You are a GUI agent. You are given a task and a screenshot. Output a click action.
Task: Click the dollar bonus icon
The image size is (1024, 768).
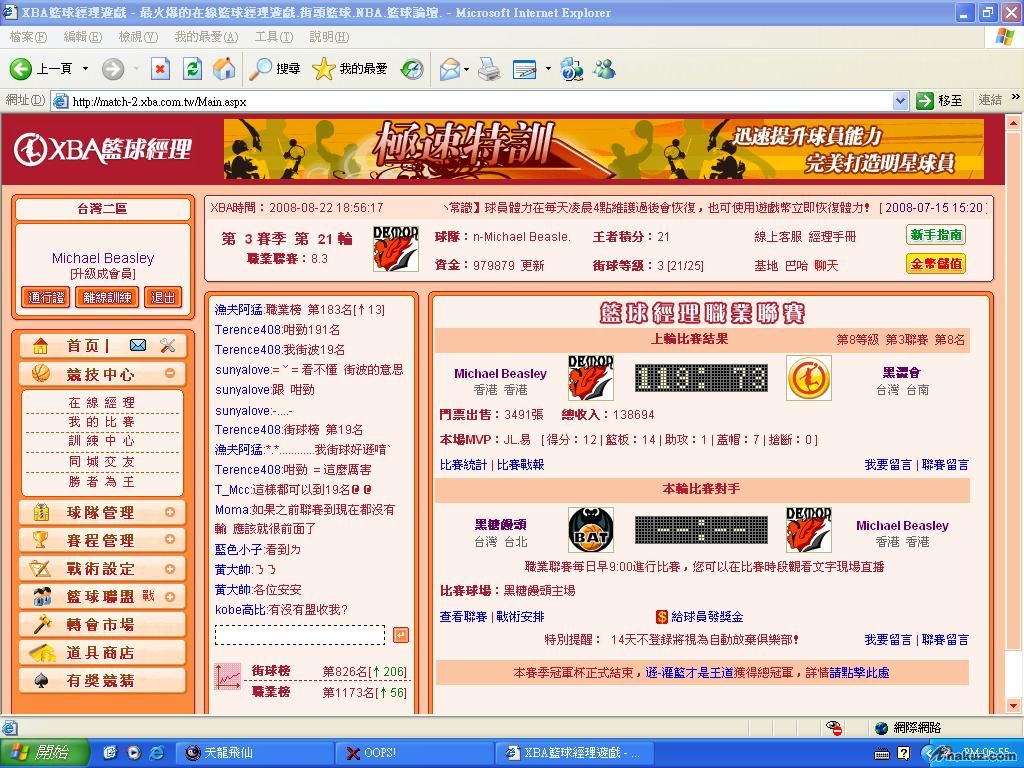661,617
